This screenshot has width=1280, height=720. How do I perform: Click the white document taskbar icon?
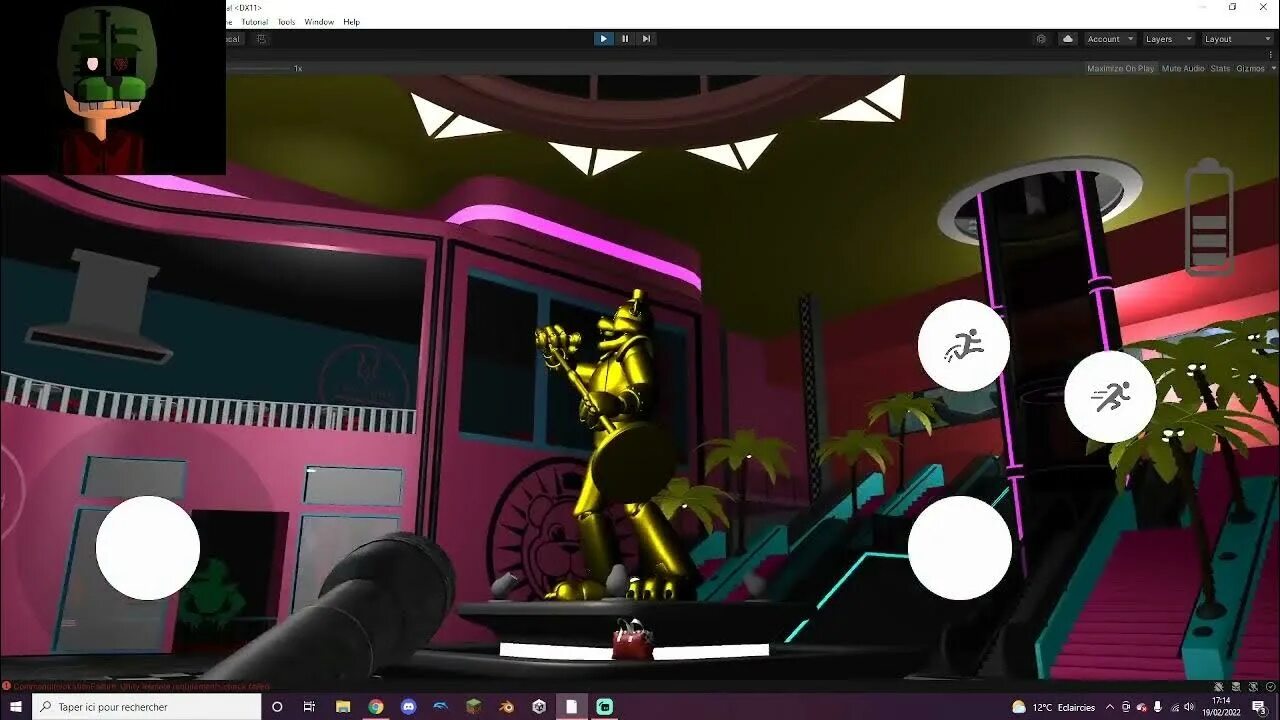572,707
